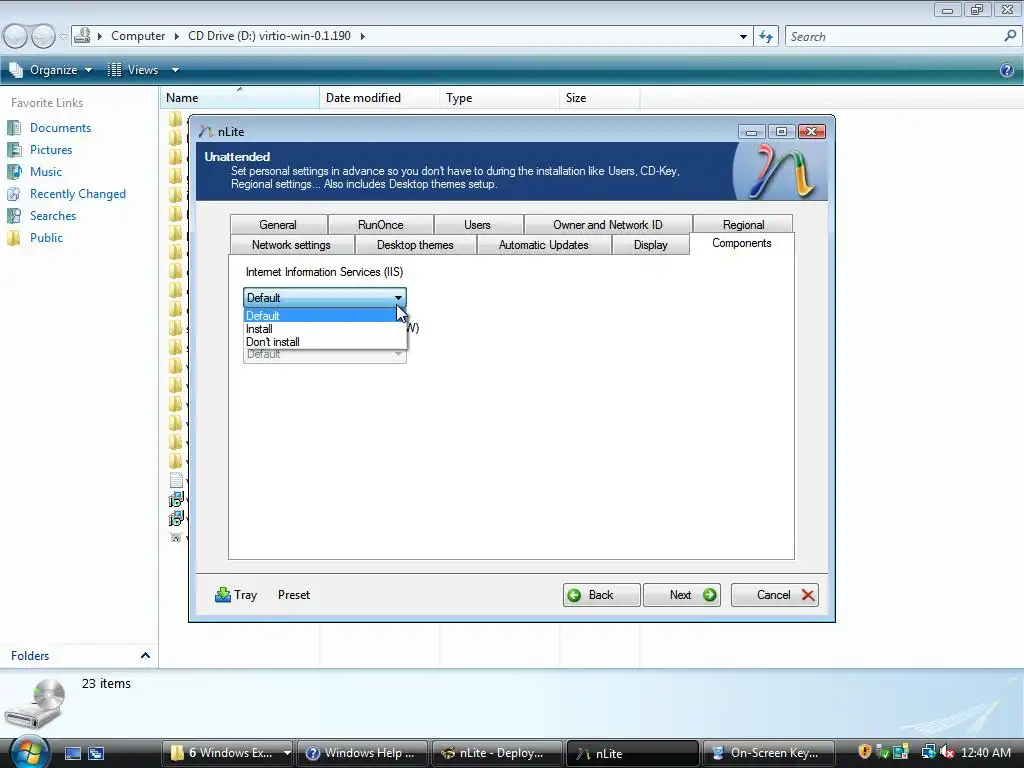Open Music in Favorite Links
This screenshot has width=1024, height=768.
(46, 172)
